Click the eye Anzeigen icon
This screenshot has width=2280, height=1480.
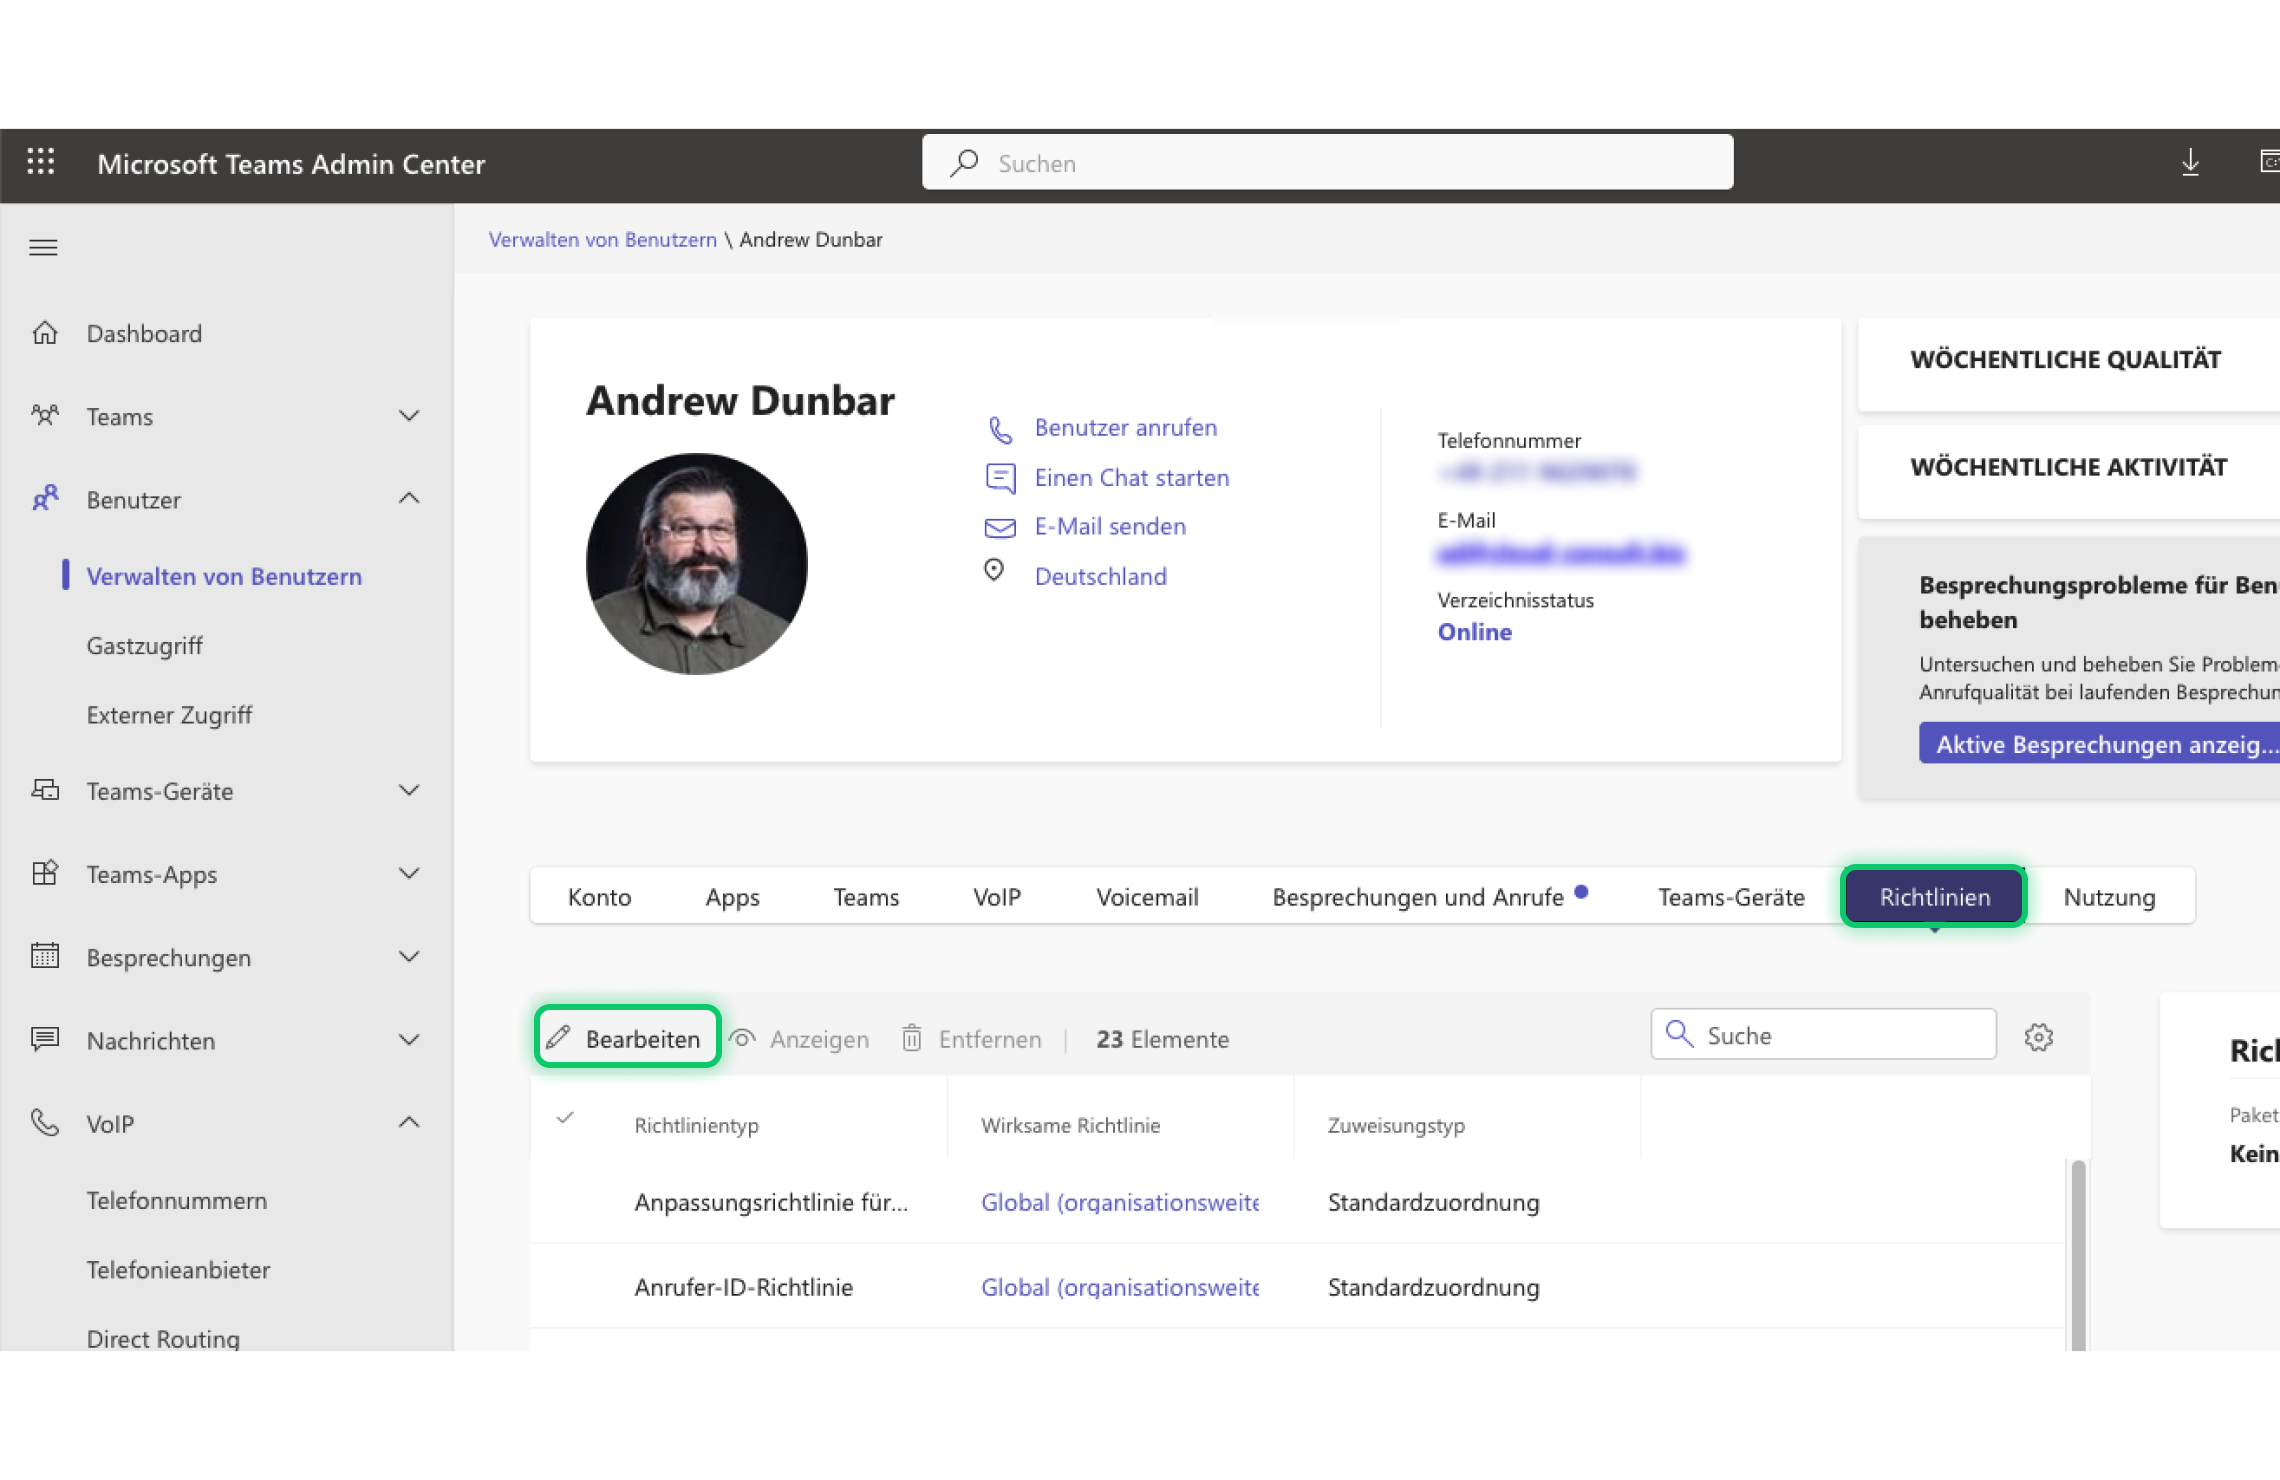pos(742,1038)
